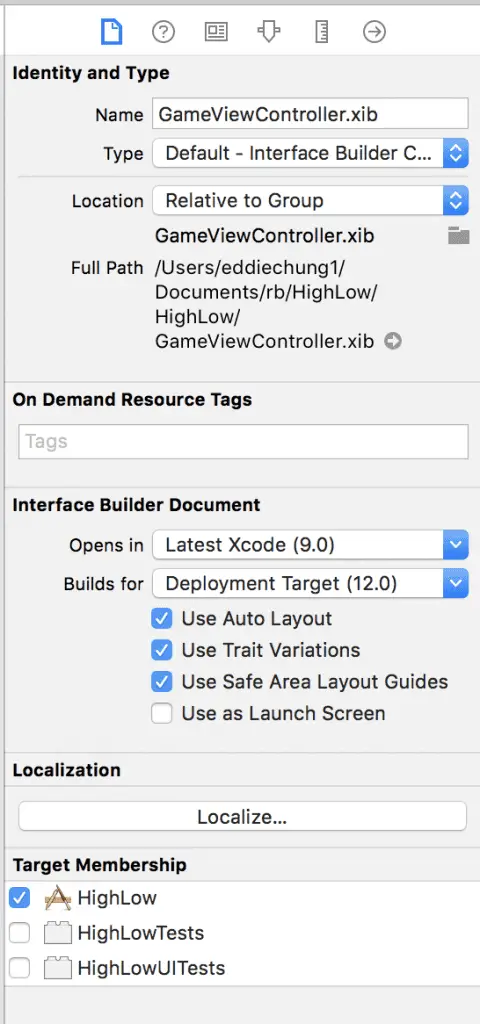
Task: Open the Opens in Latest Xcode dropdown
Action: coord(310,545)
